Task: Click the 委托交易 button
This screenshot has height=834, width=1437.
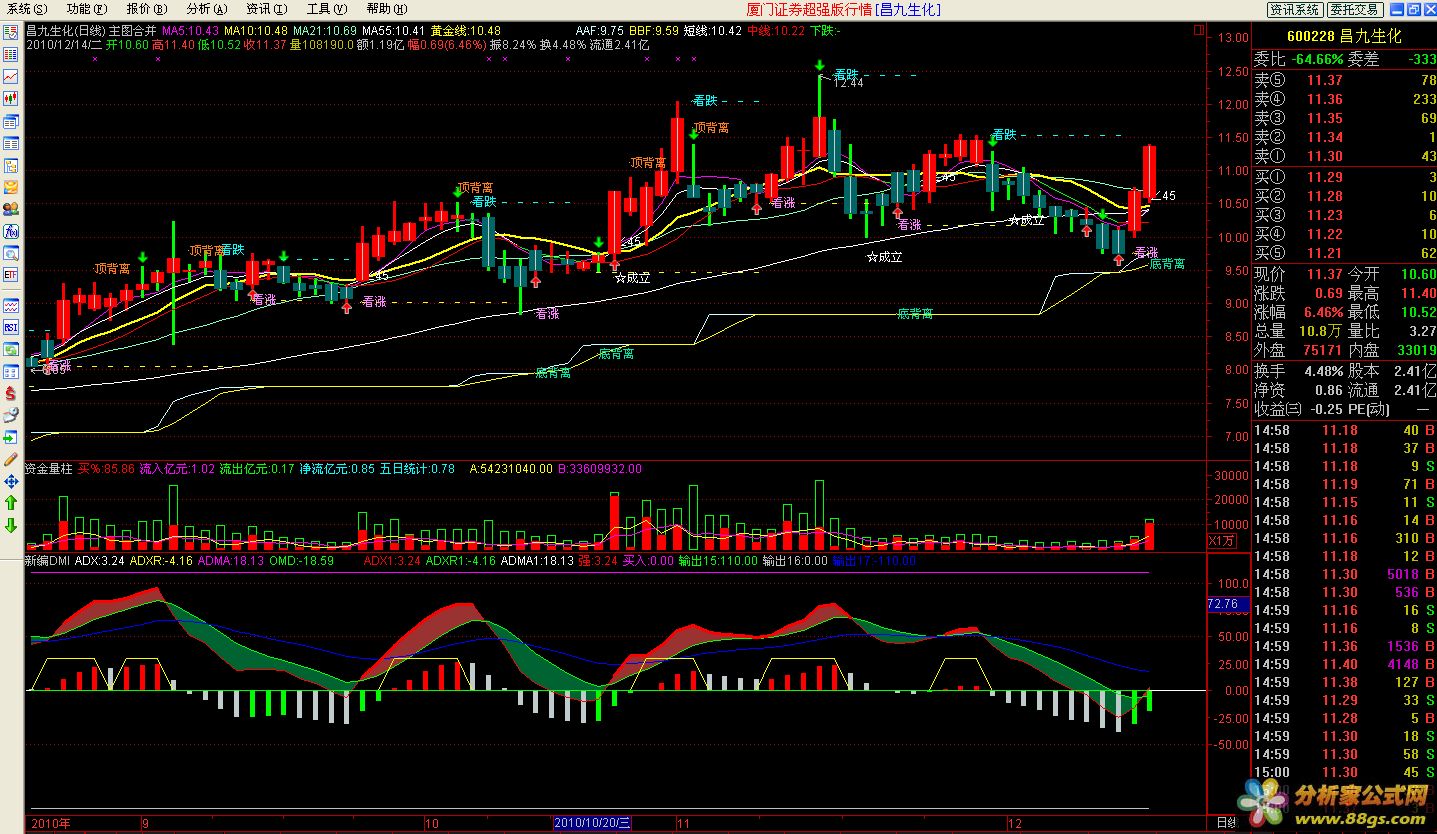Action: tap(1354, 9)
